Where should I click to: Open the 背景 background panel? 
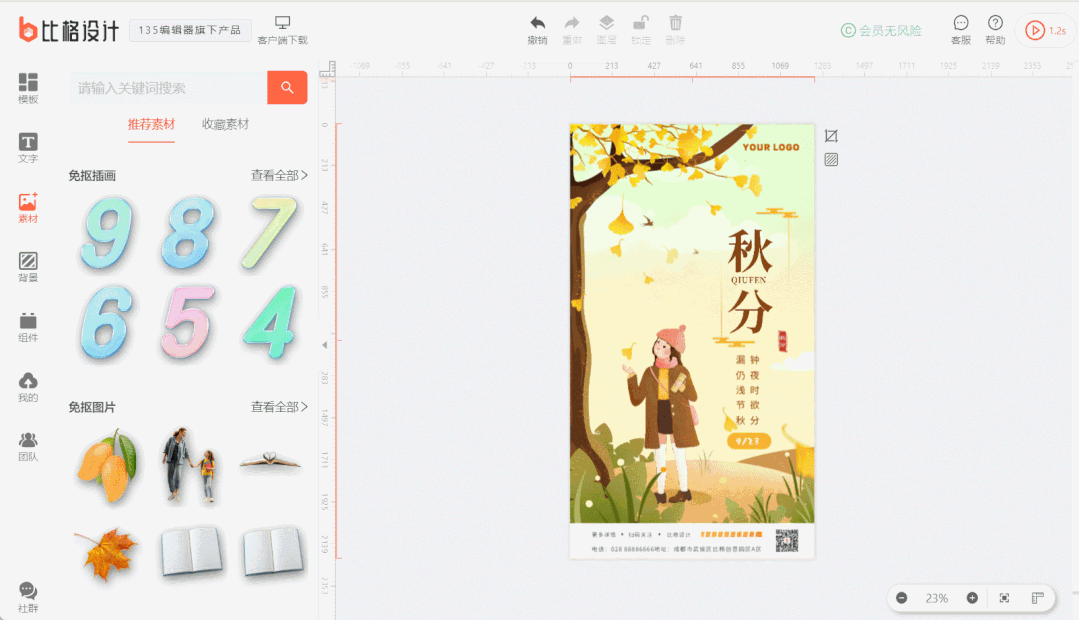28,267
